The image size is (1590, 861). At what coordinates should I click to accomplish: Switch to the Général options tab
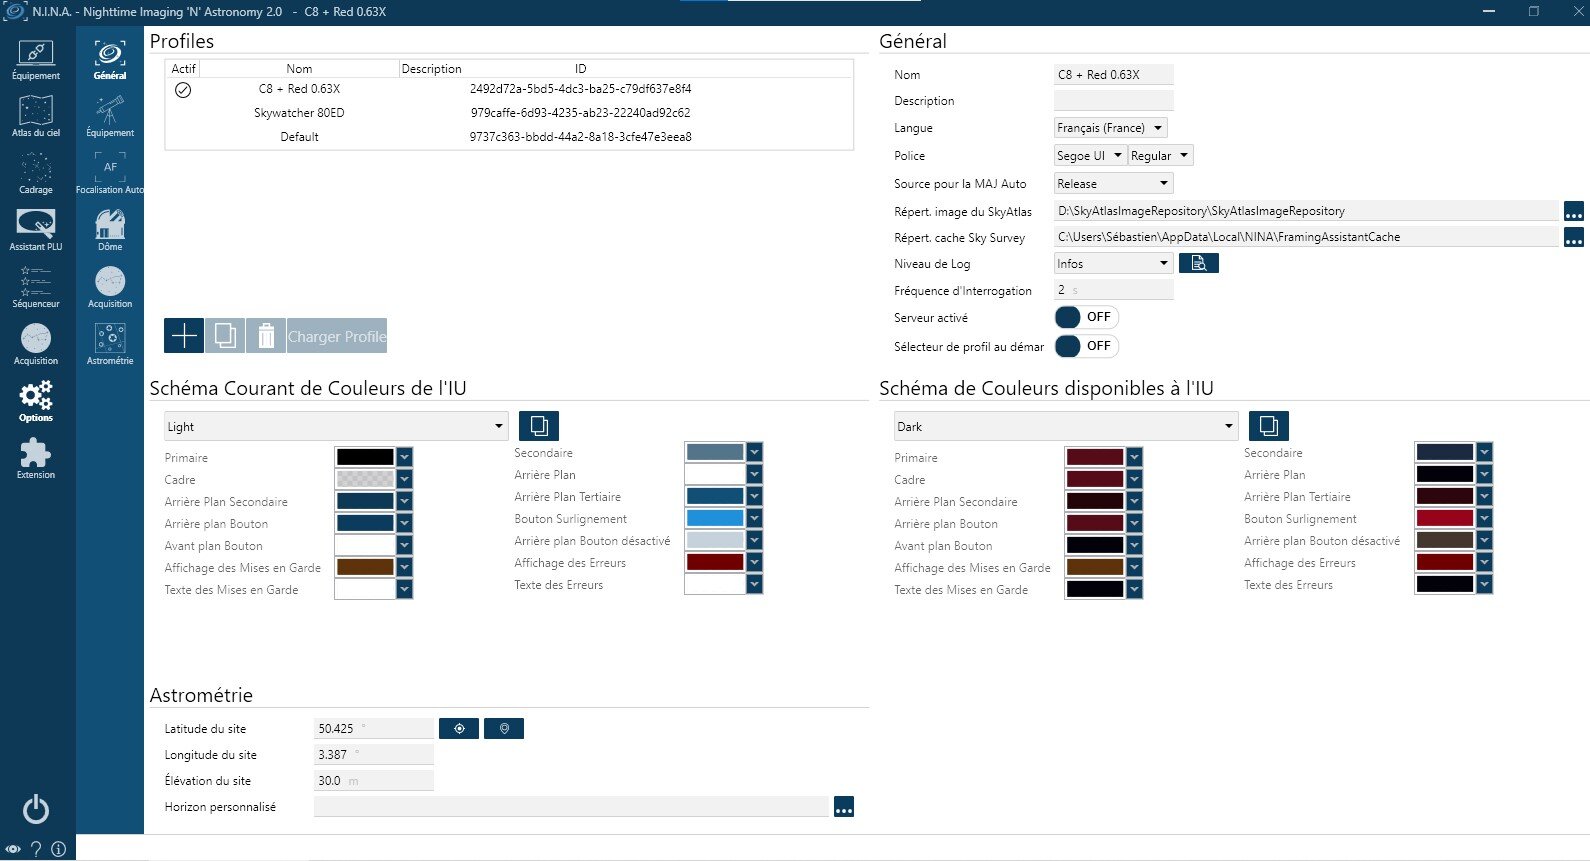[110, 60]
